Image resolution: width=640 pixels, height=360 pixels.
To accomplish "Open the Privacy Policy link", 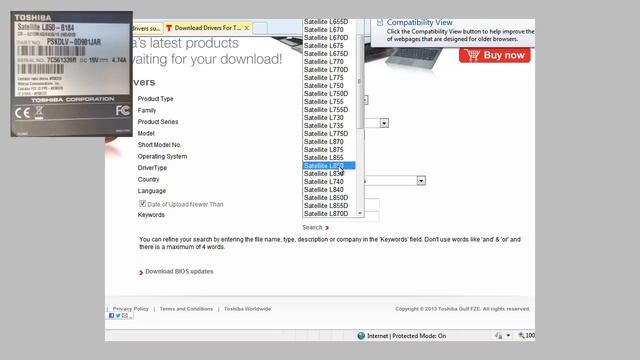I will tap(131, 309).
